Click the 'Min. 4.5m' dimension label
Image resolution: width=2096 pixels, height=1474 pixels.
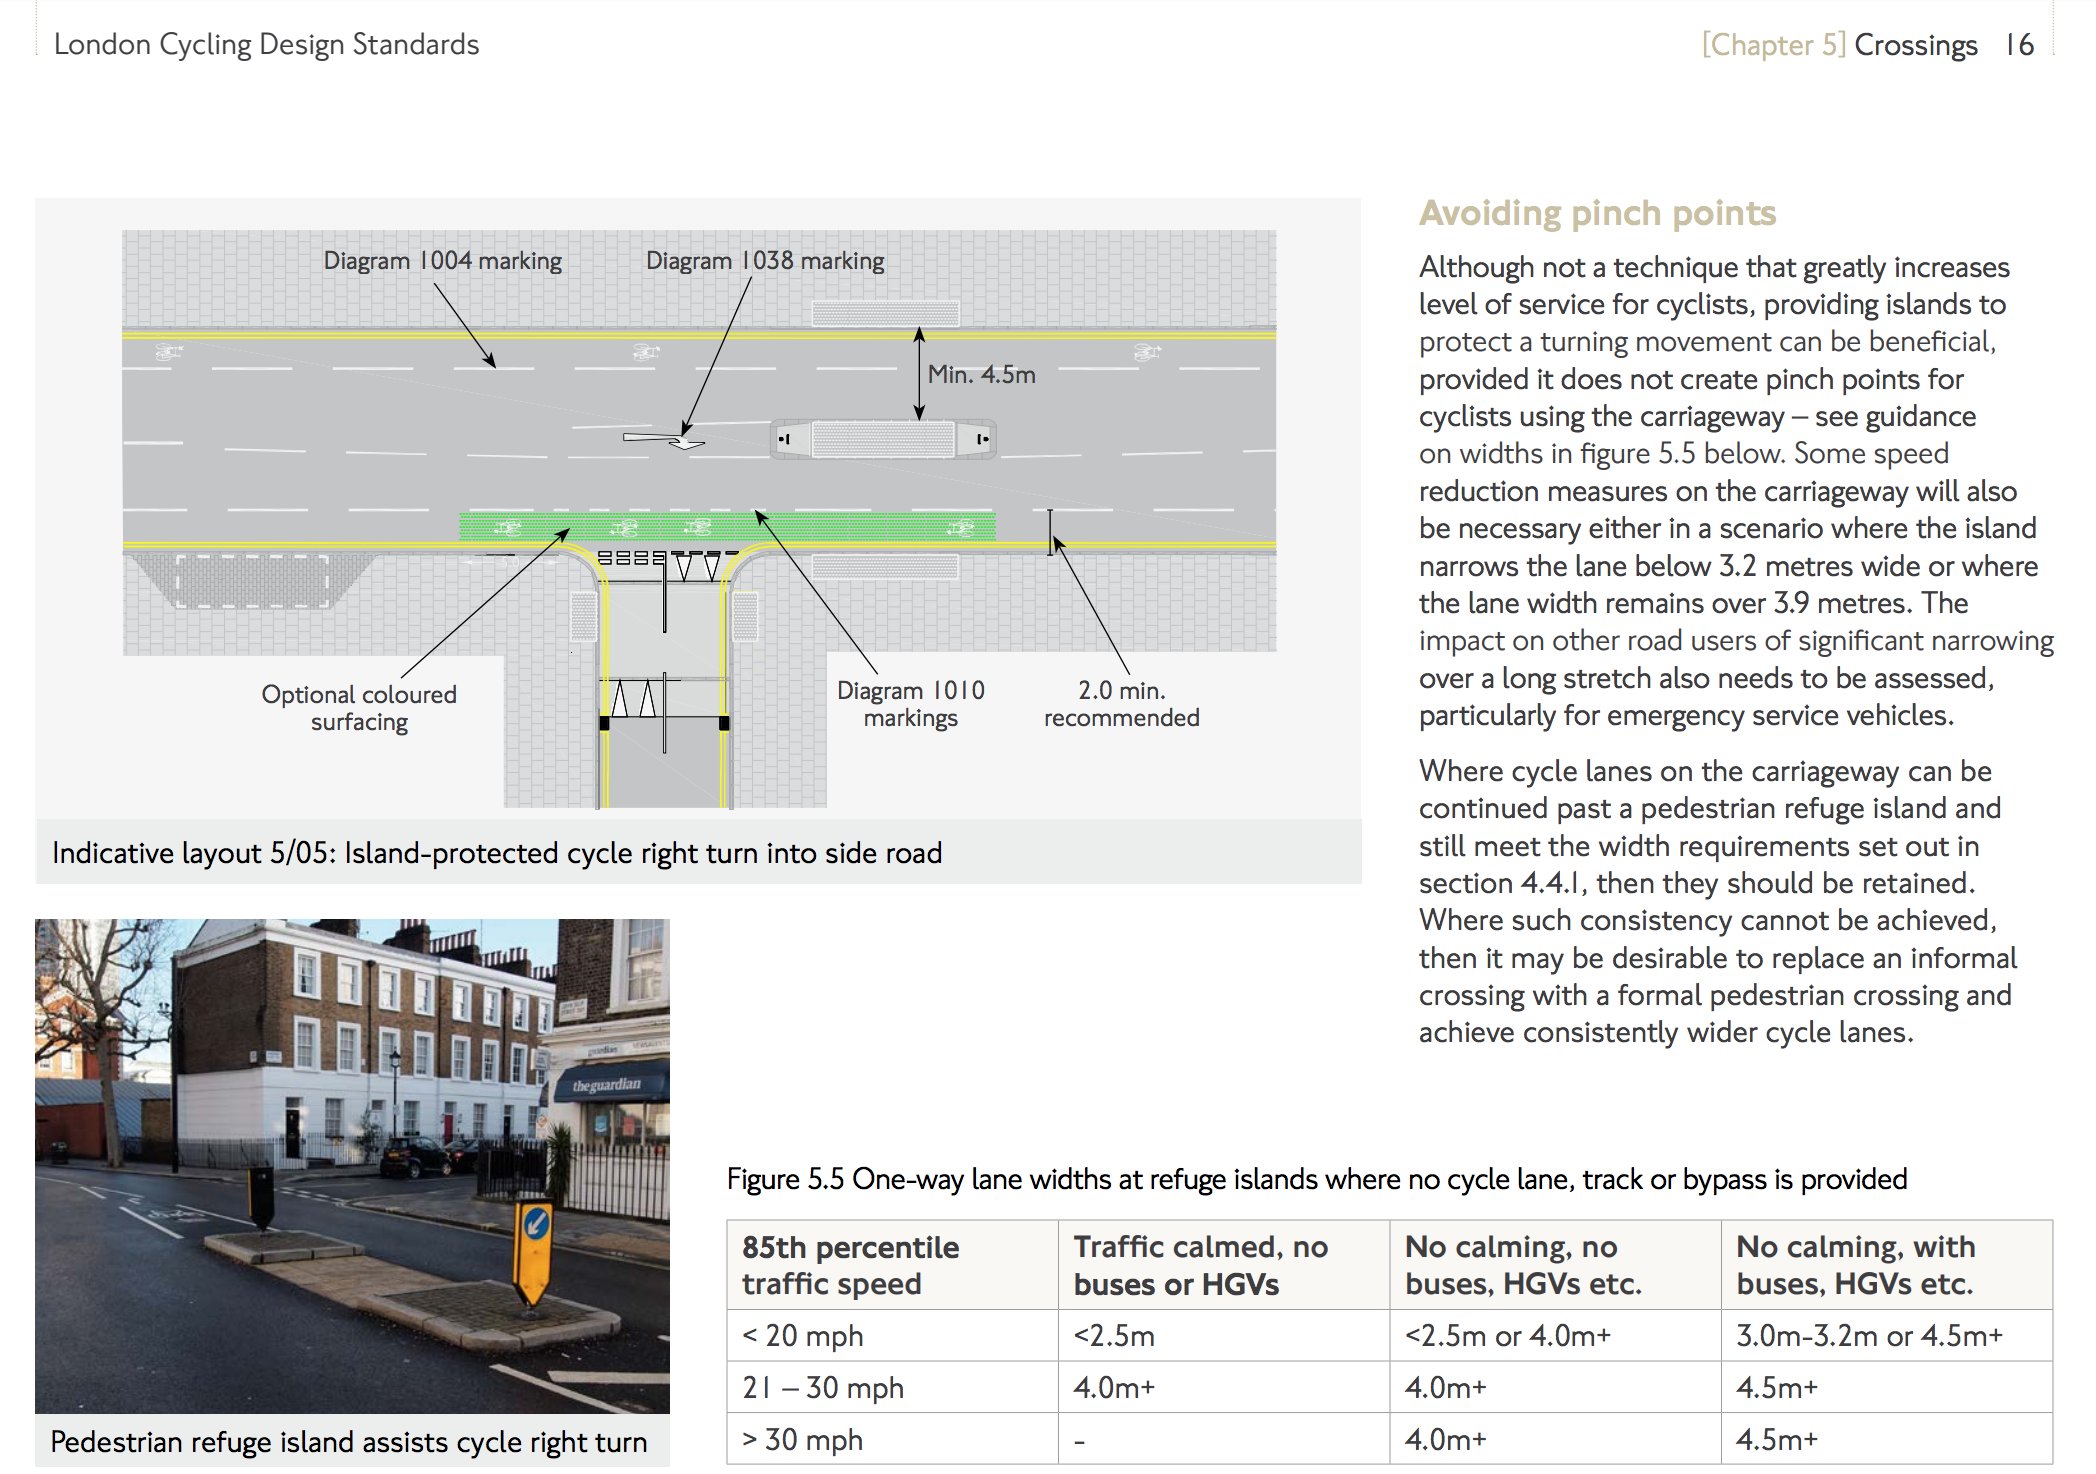coord(981,375)
